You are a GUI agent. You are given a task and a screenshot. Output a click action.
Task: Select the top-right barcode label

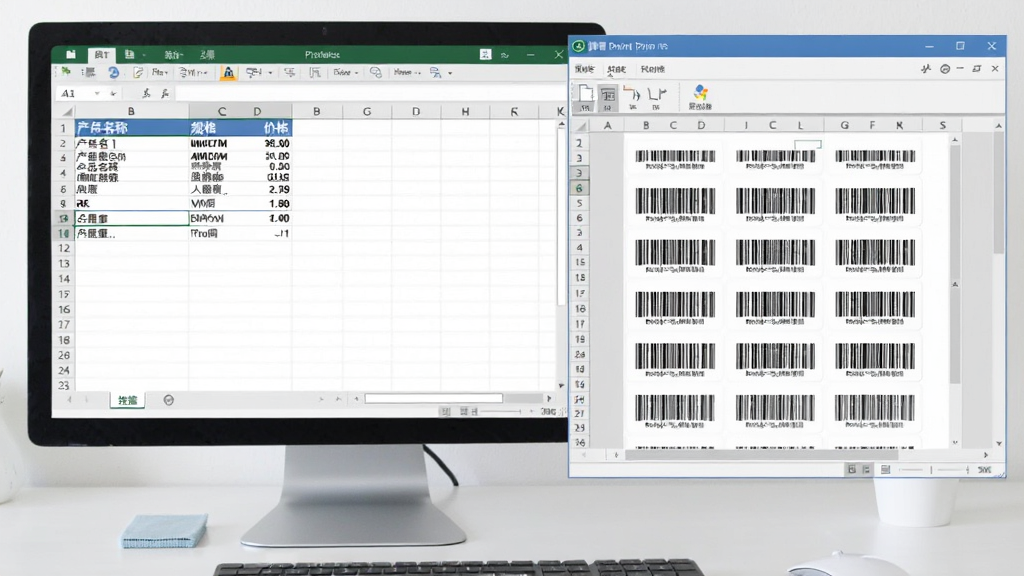point(875,159)
